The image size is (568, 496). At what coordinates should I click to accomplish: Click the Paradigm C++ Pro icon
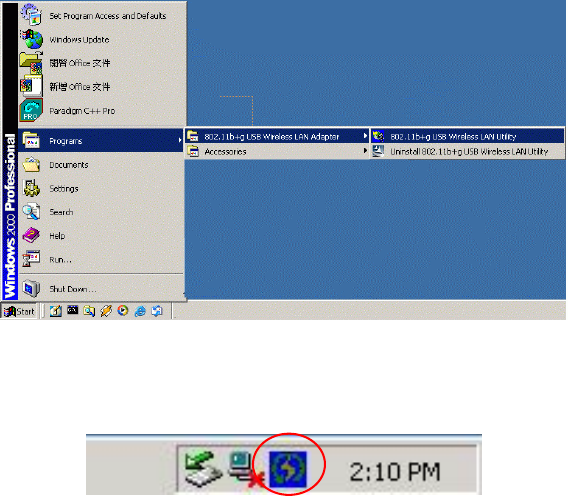pos(31,110)
